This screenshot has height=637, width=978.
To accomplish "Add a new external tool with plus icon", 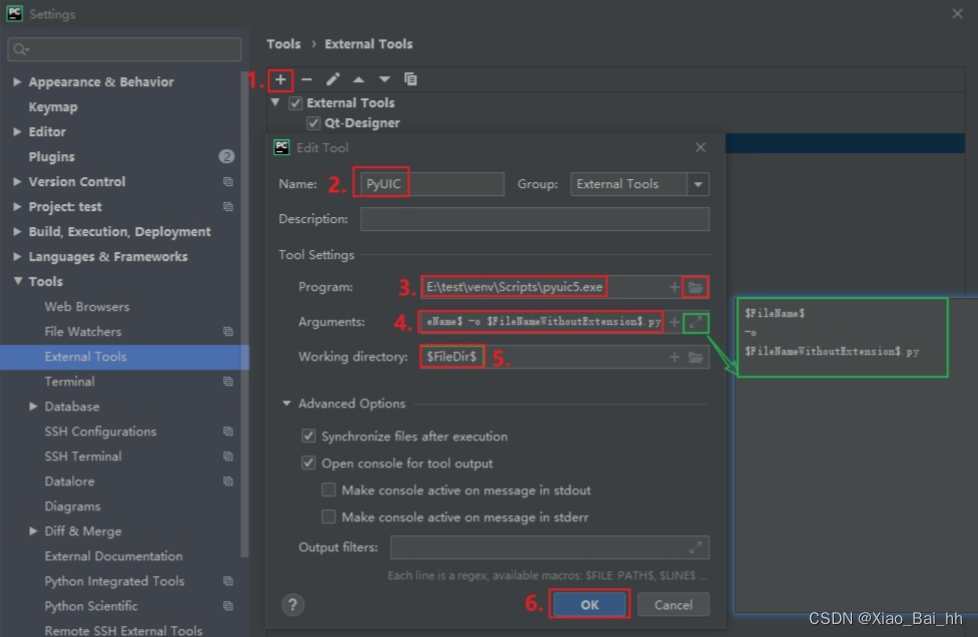I will click(x=281, y=80).
